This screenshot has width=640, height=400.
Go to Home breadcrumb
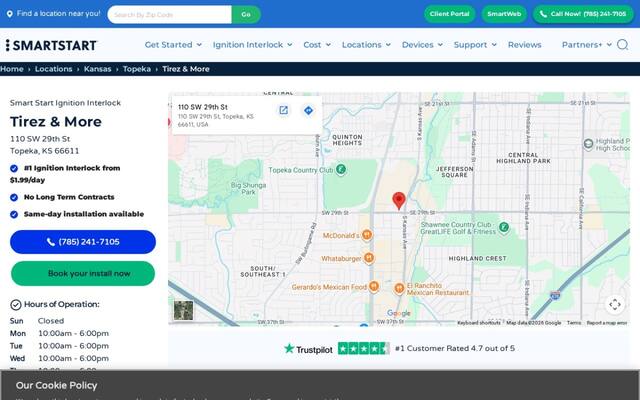click(12, 69)
